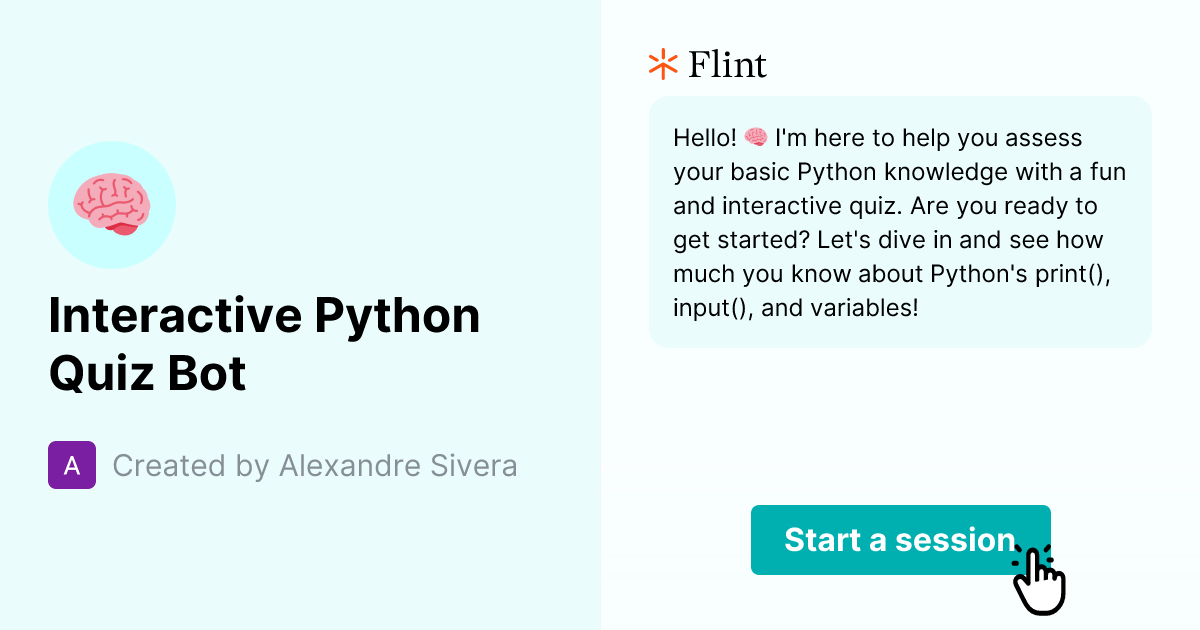Click 'Created by Alexandre Sivera' link
Screen dimensions: 1200x630
tap(315, 465)
